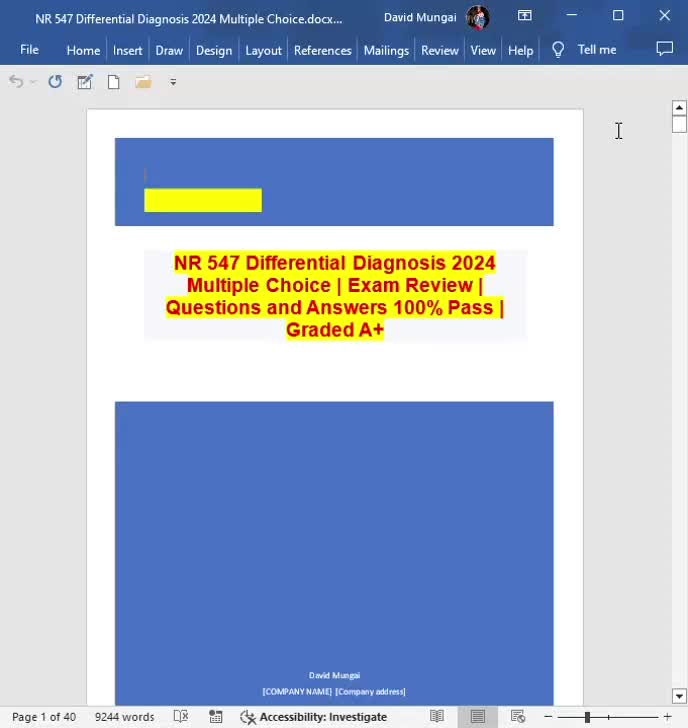The image size is (688, 728).
Task: Click the edit document pencil icon
Action: click(x=84, y=82)
